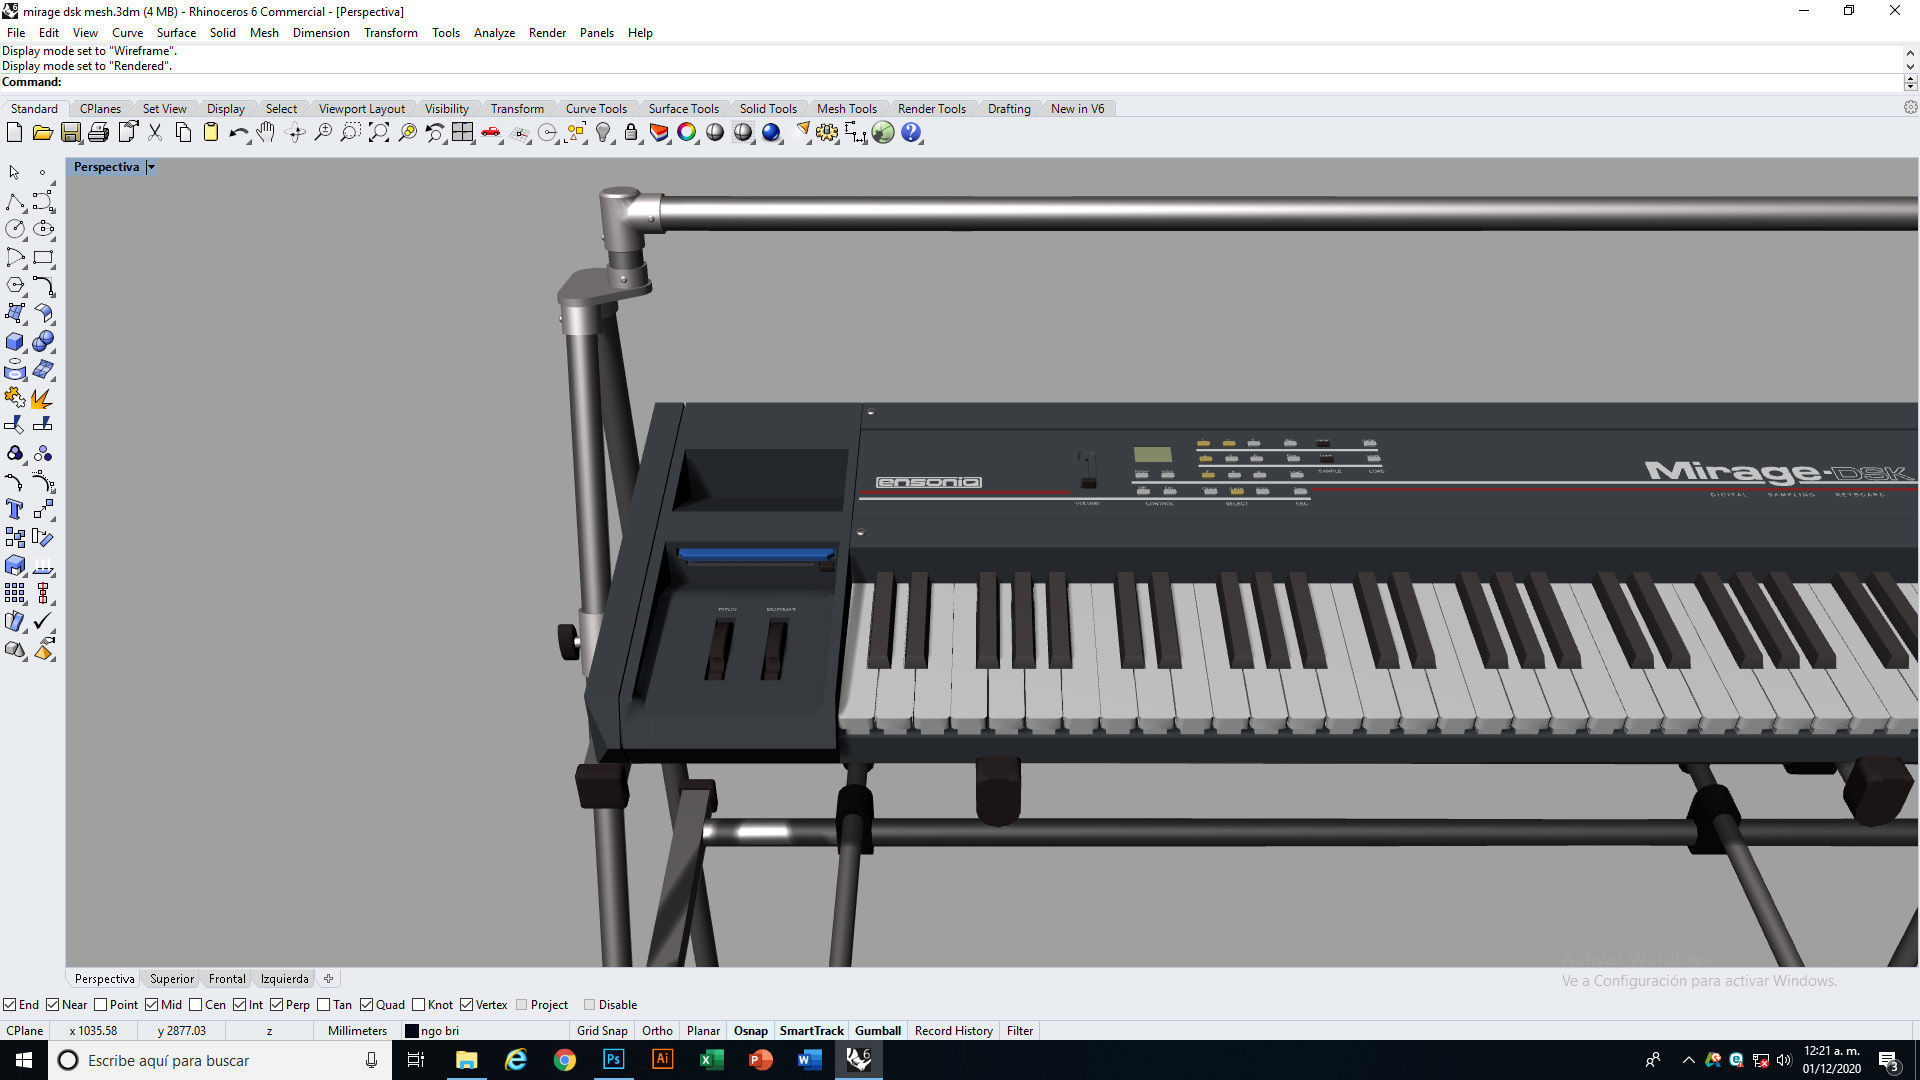
Task: Click the color wheel properties icon
Action: [x=687, y=132]
